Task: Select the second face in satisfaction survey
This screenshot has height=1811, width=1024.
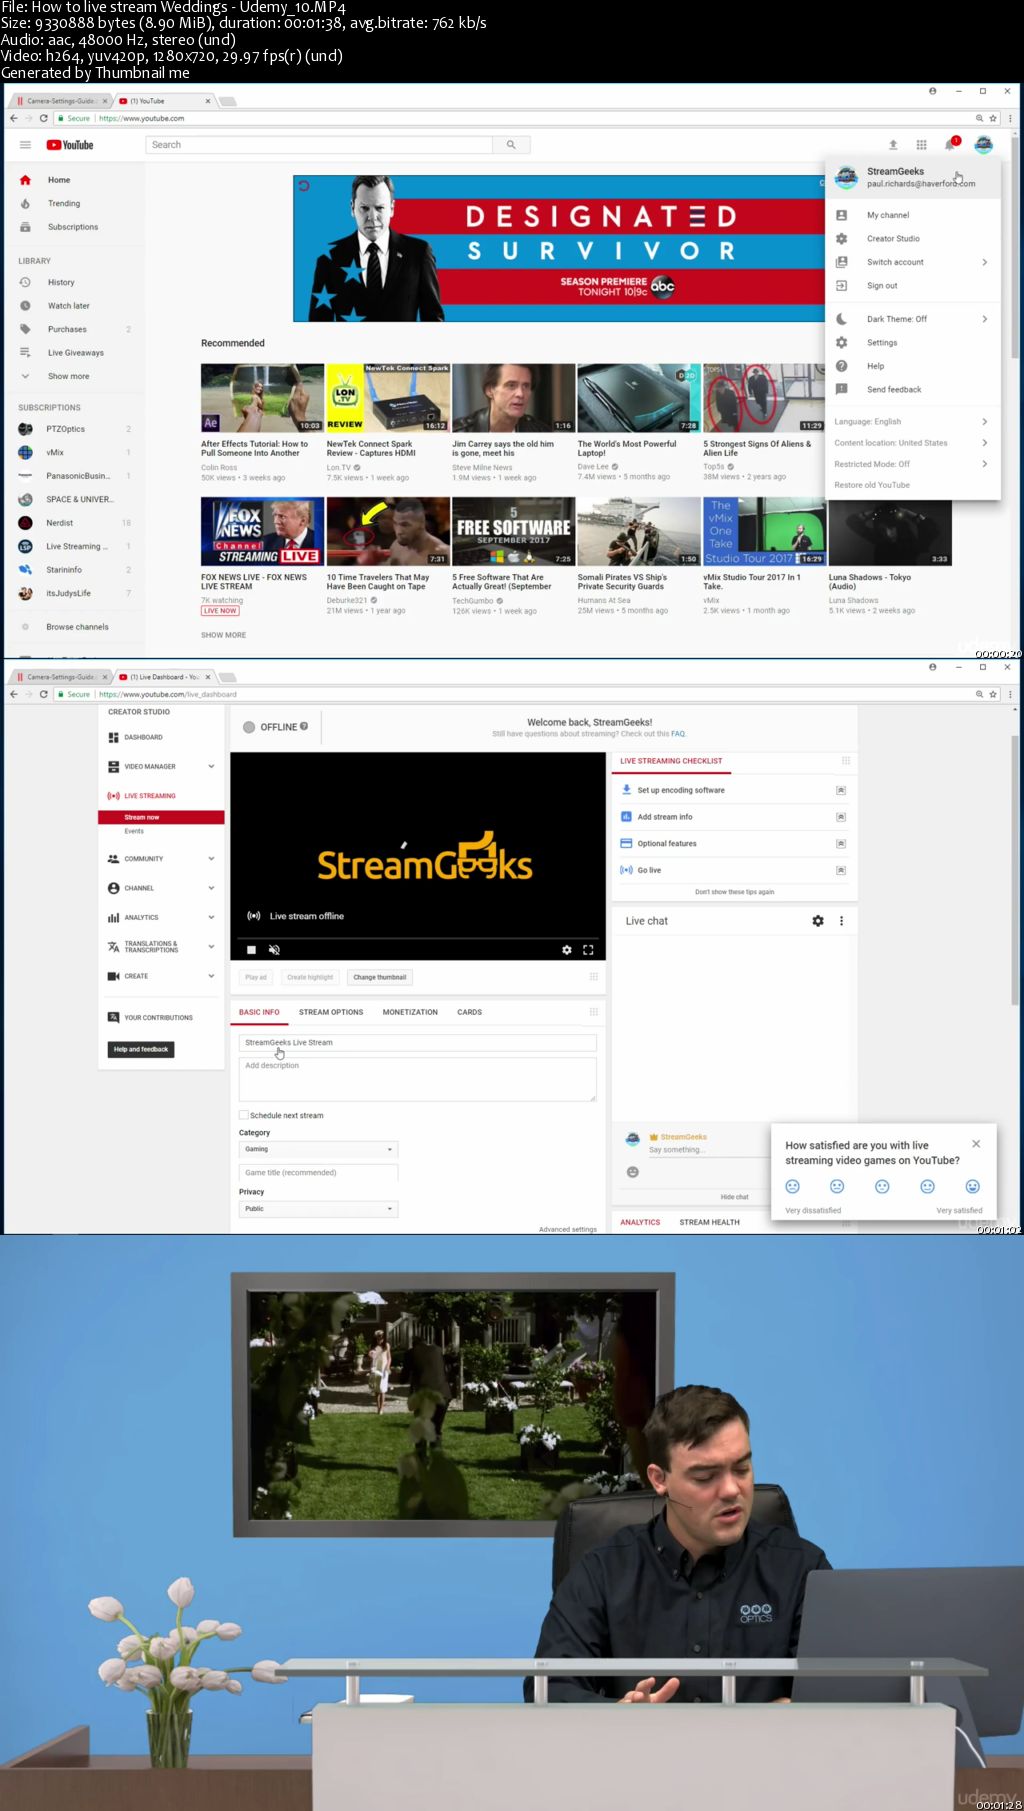Action: (837, 1187)
